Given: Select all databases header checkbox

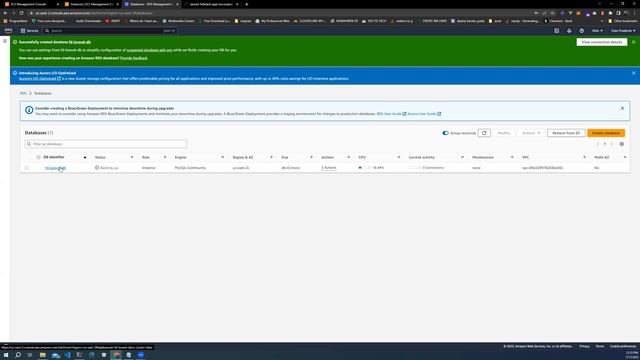Looking at the screenshot, I should 38,157.
